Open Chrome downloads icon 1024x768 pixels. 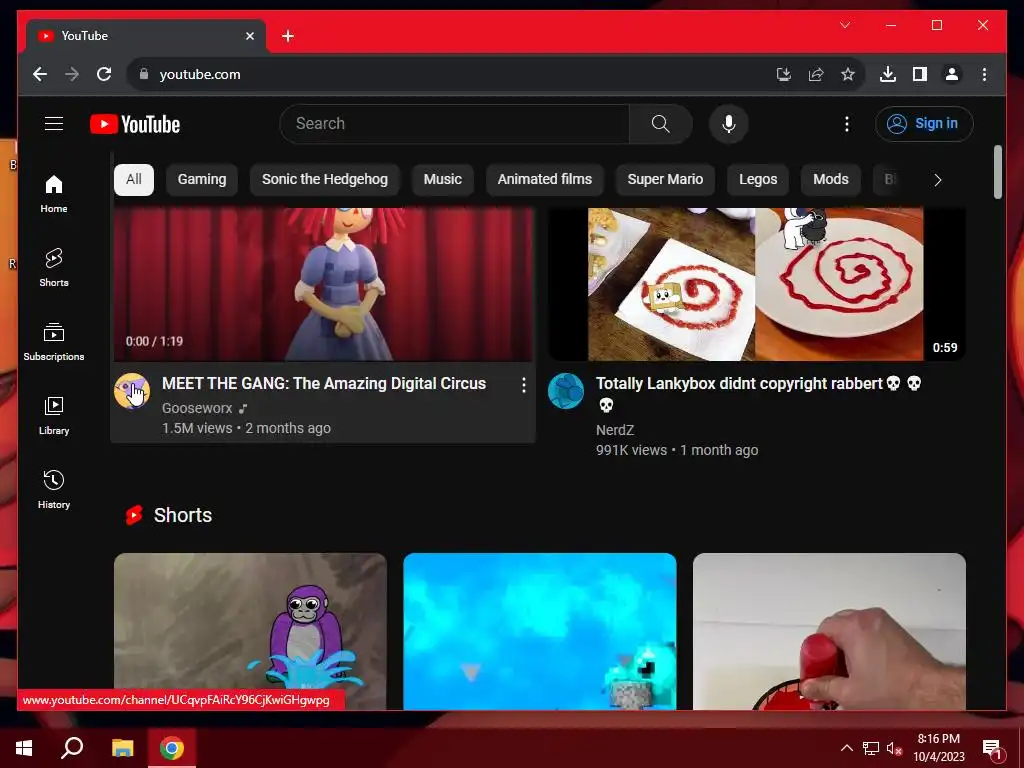pos(888,74)
